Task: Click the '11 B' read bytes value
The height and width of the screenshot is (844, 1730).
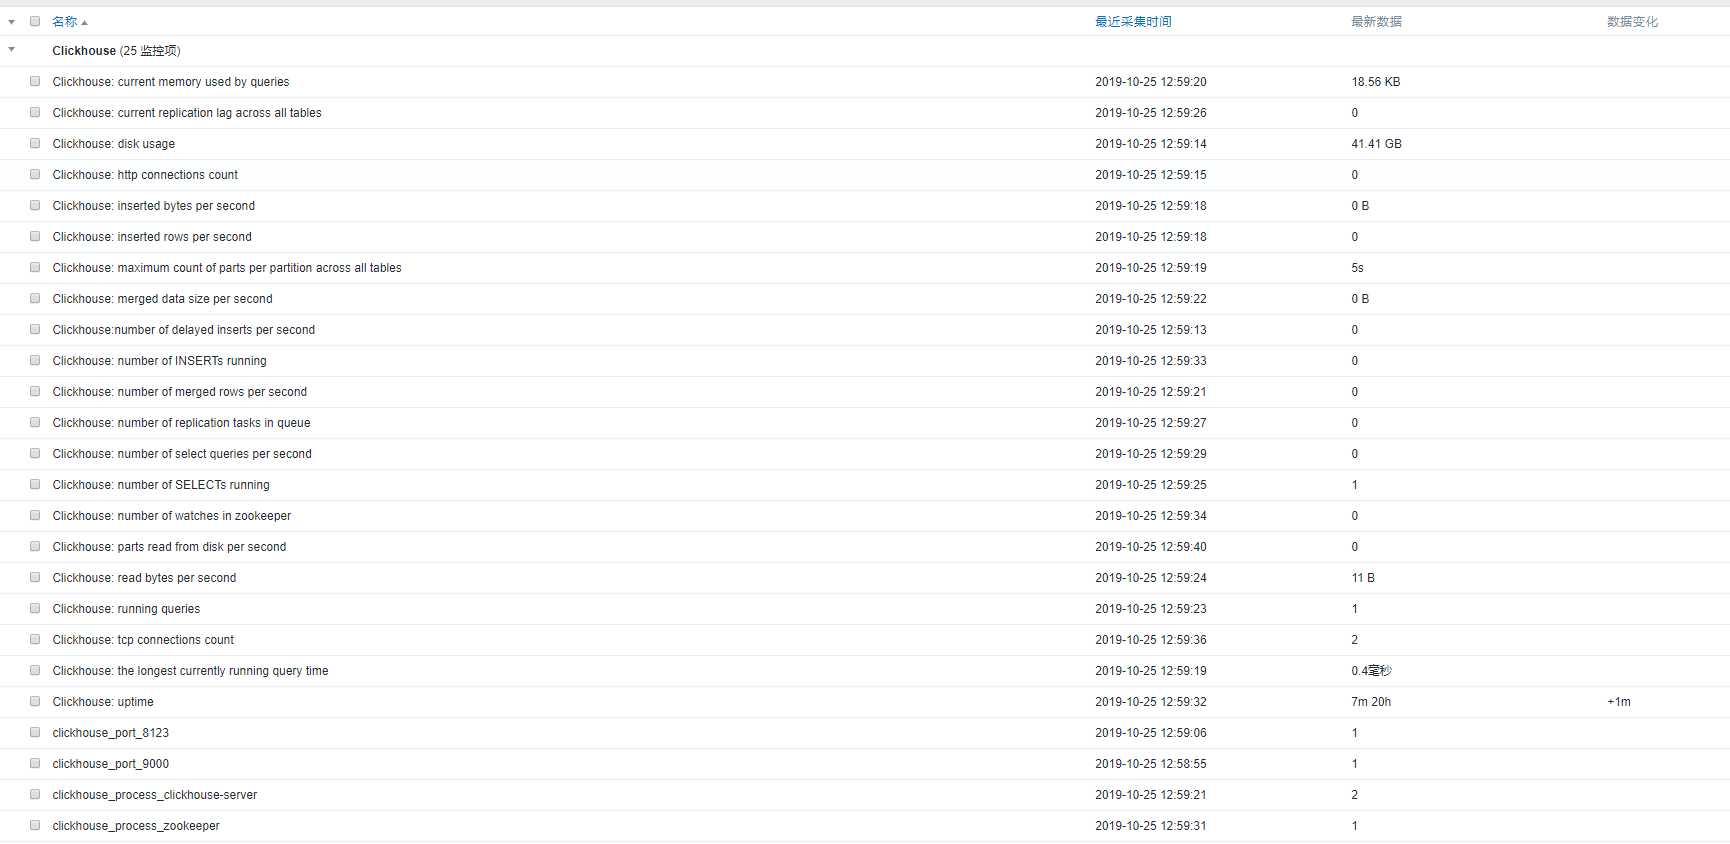Action: pos(1363,578)
